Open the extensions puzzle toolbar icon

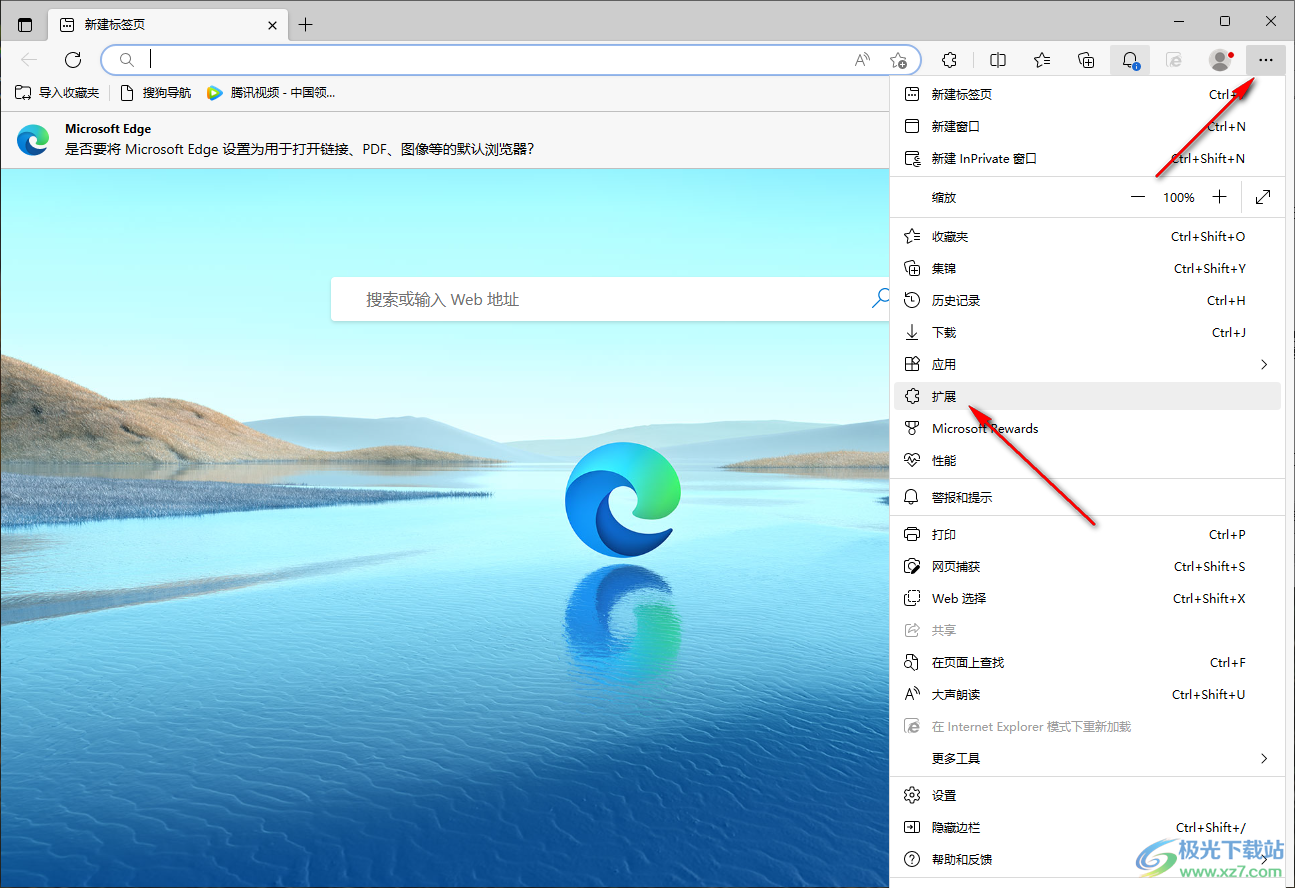[950, 60]
